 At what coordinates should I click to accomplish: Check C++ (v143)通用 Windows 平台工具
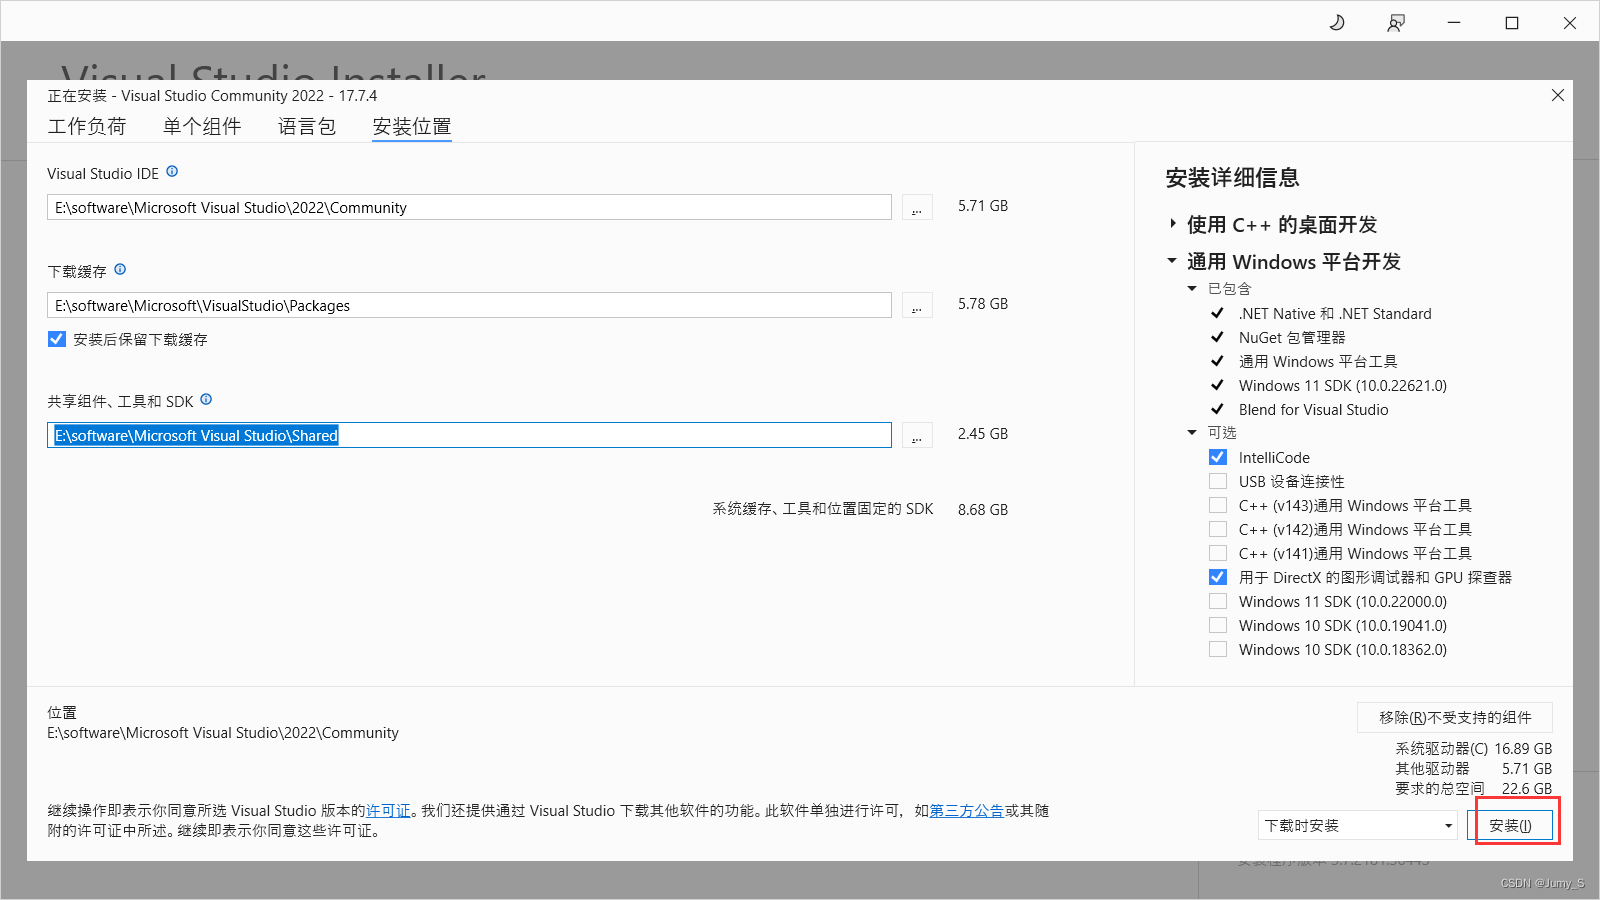click(1218, 505)
